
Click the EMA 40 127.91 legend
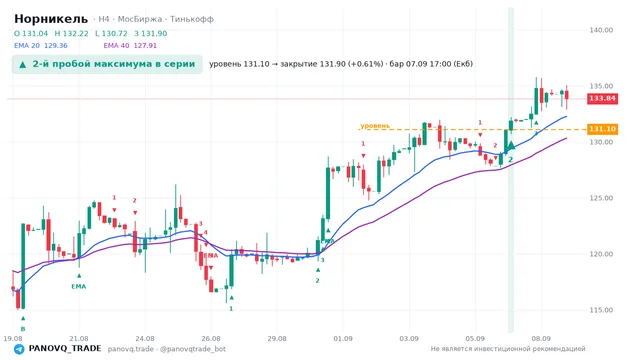pos(130,46)
